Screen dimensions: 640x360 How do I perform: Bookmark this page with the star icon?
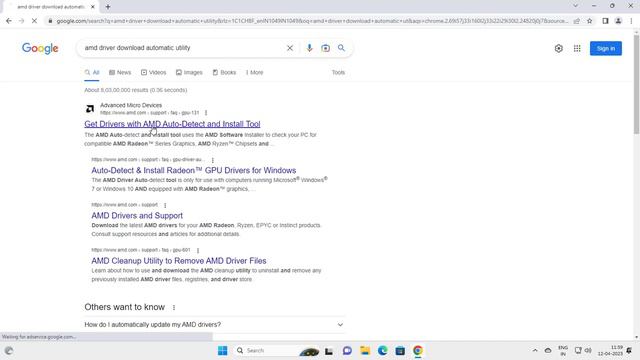589,21
